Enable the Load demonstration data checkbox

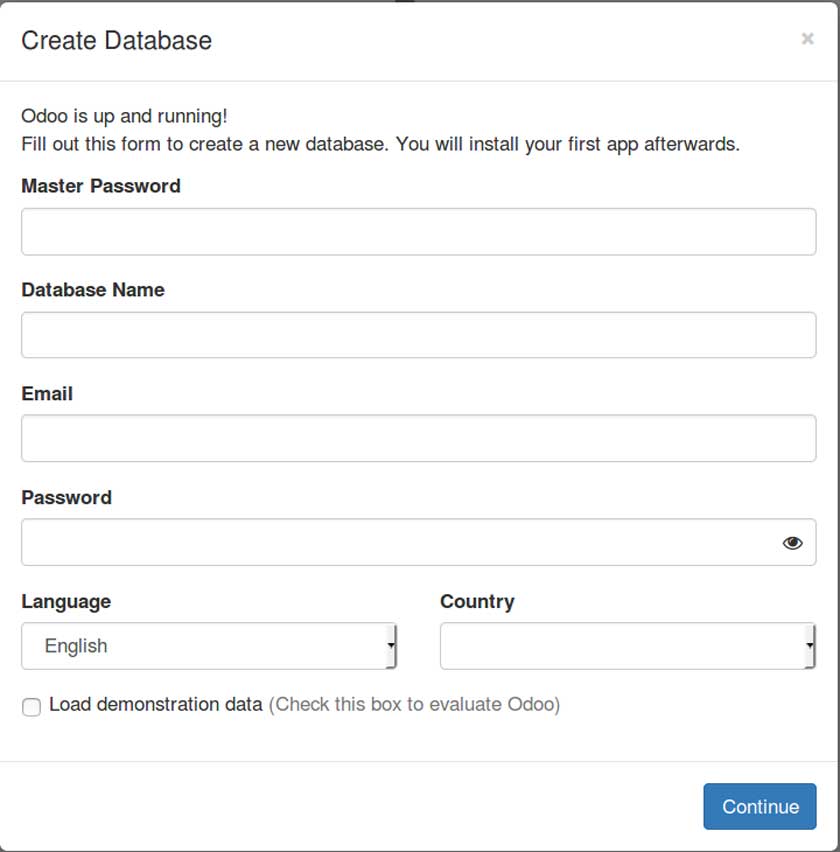(32, 707)
